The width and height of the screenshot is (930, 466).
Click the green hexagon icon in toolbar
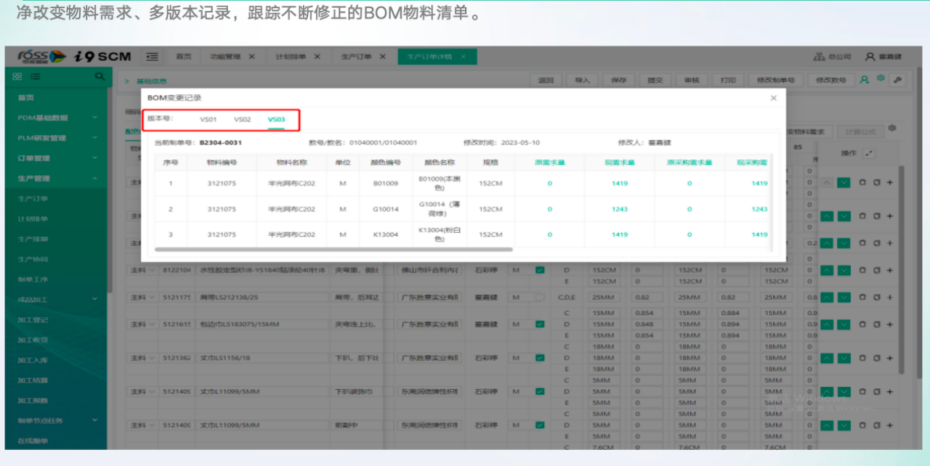coord(881,78)
